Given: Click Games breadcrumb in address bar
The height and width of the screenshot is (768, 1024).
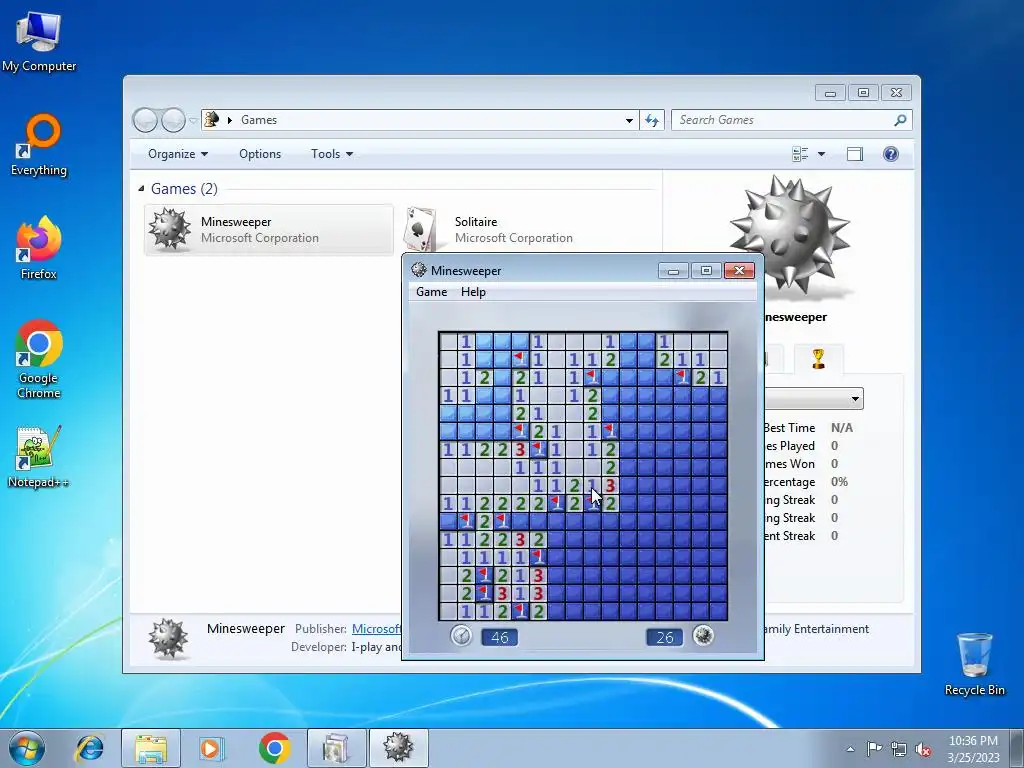Looking at the screenshot, I should click(259, 120).
